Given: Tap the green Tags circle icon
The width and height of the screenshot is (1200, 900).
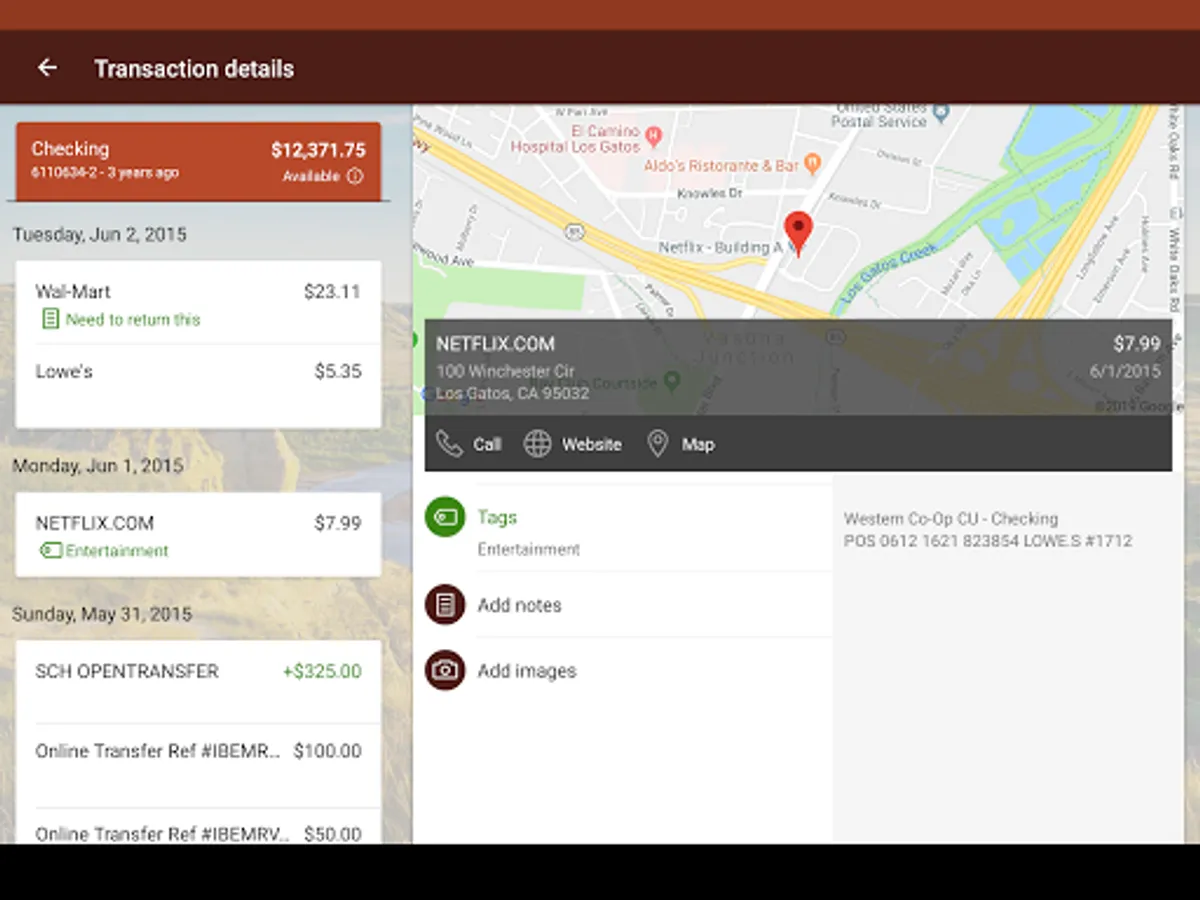Looking at the screenshot, I should coord(445,517).
